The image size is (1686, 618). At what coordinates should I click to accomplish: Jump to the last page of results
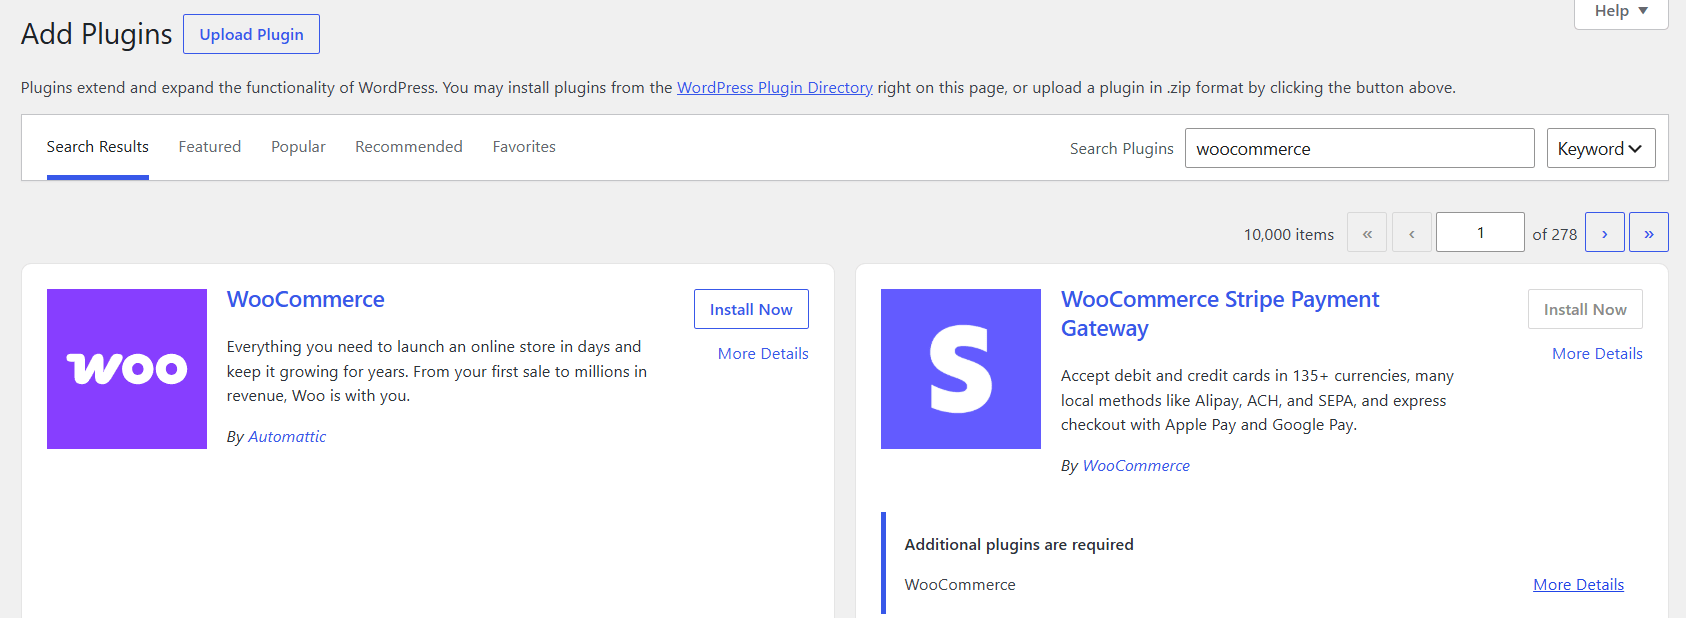[x=1649, y=232]
